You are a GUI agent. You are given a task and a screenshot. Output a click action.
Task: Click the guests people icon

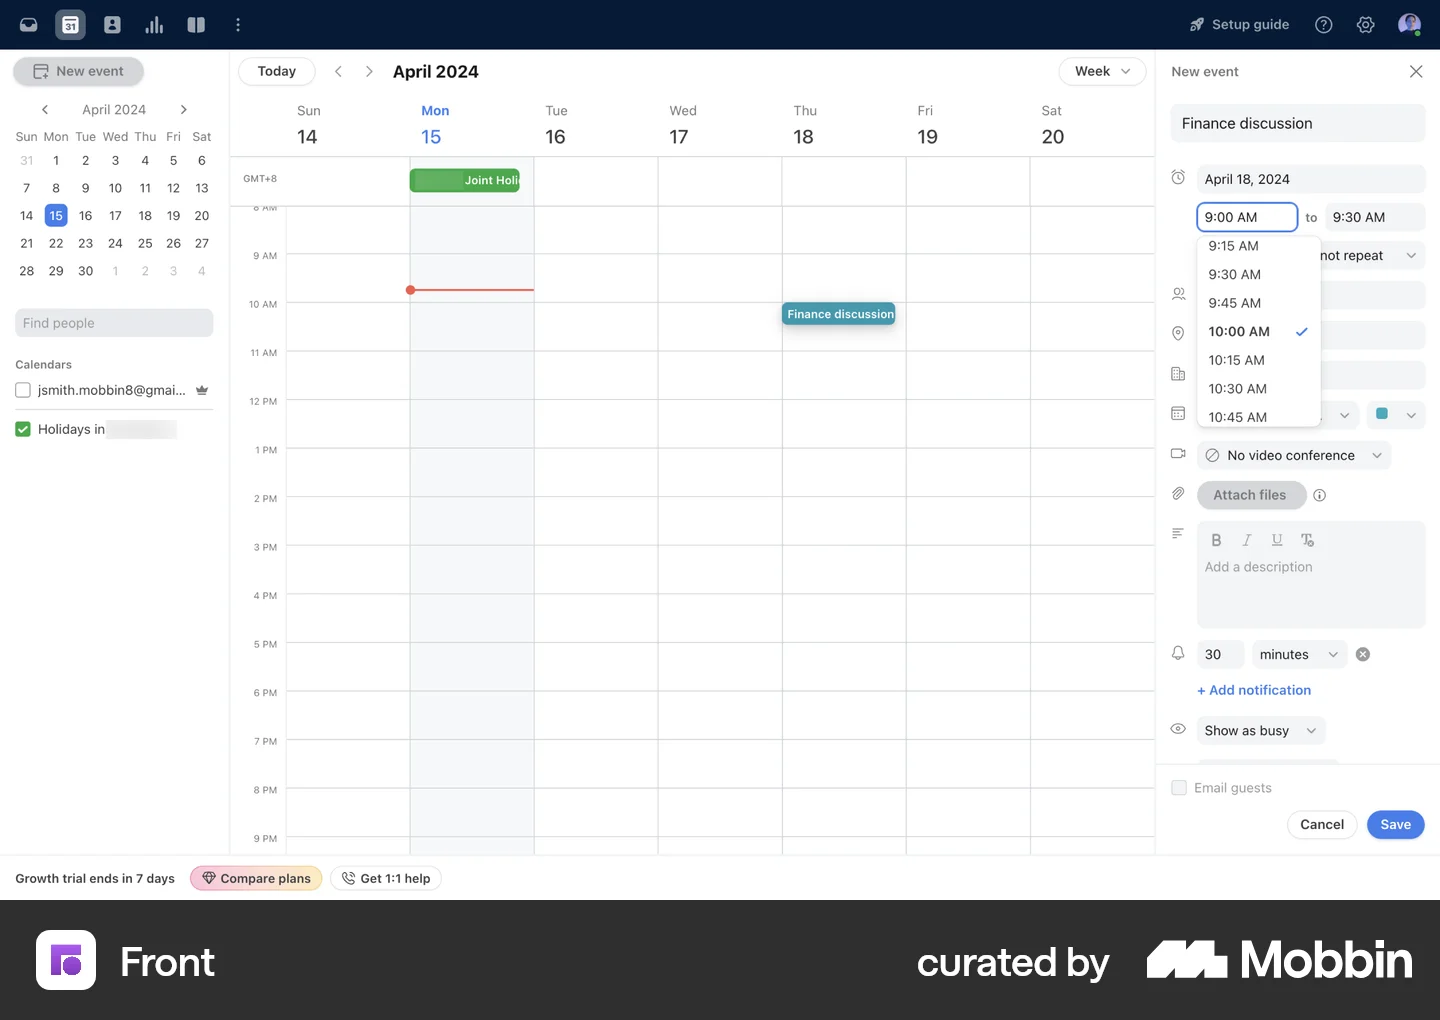[x=1178, y=294]
